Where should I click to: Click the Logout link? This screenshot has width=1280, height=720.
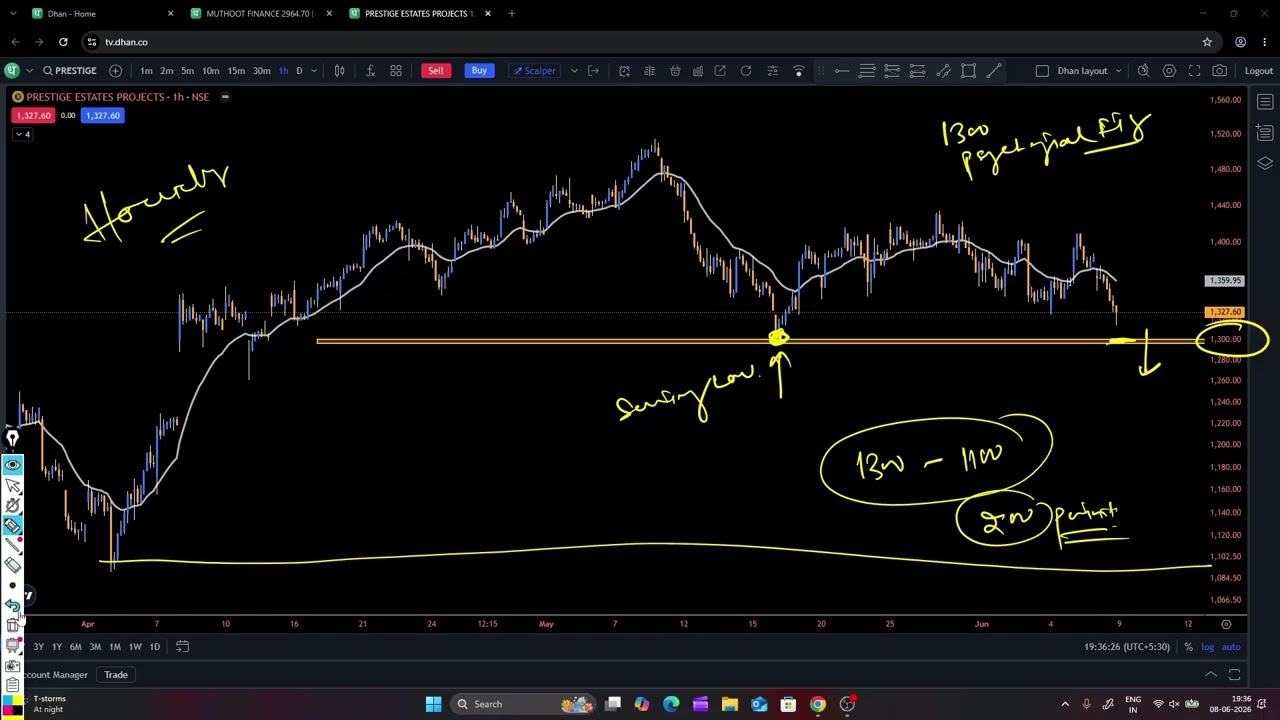pos(1258,71)
